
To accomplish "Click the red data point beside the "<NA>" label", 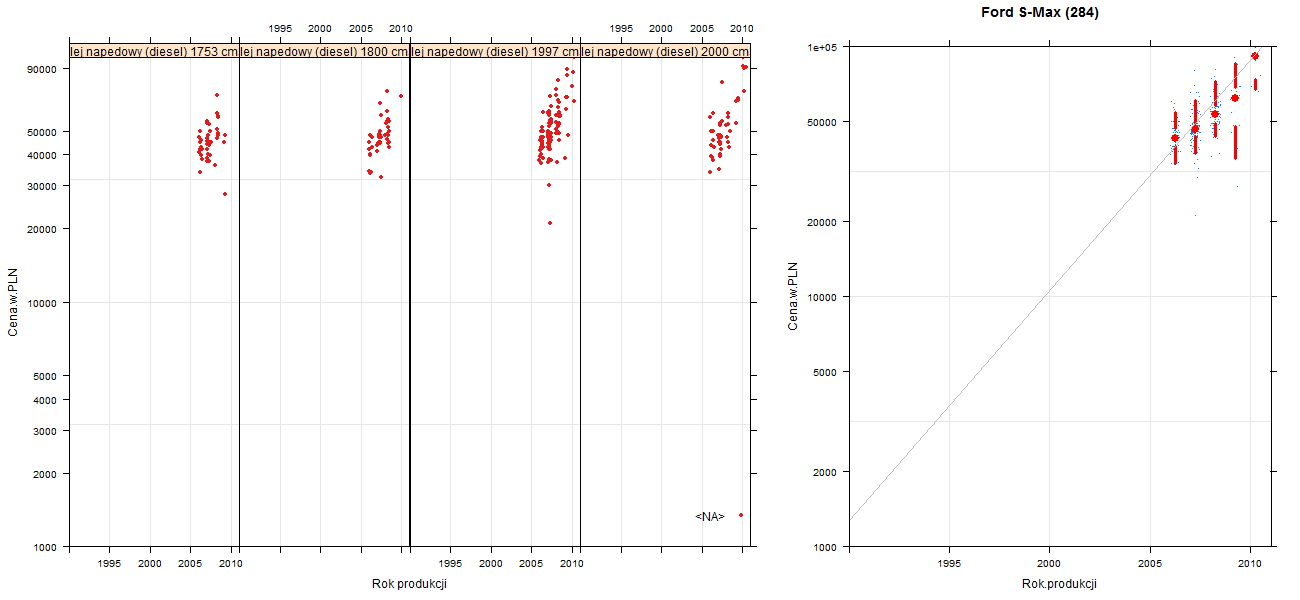I will [741, 515].
